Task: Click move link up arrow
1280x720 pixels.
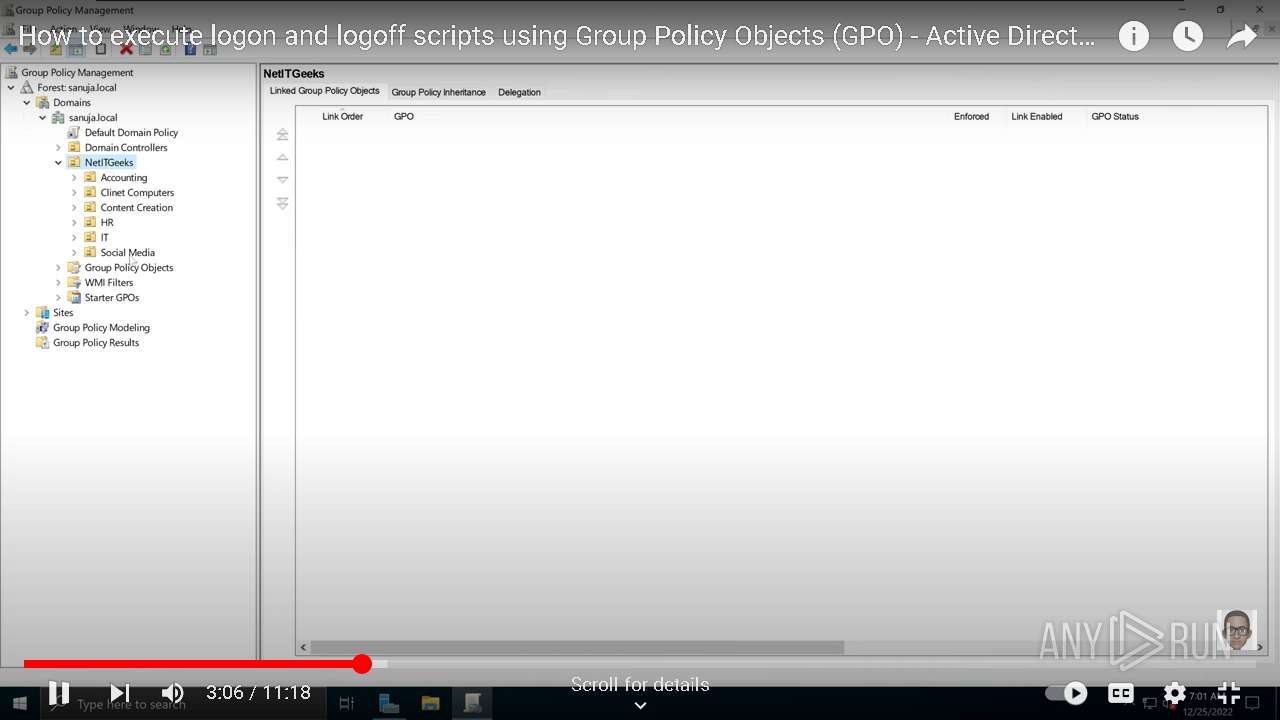Action: point(283,158)
